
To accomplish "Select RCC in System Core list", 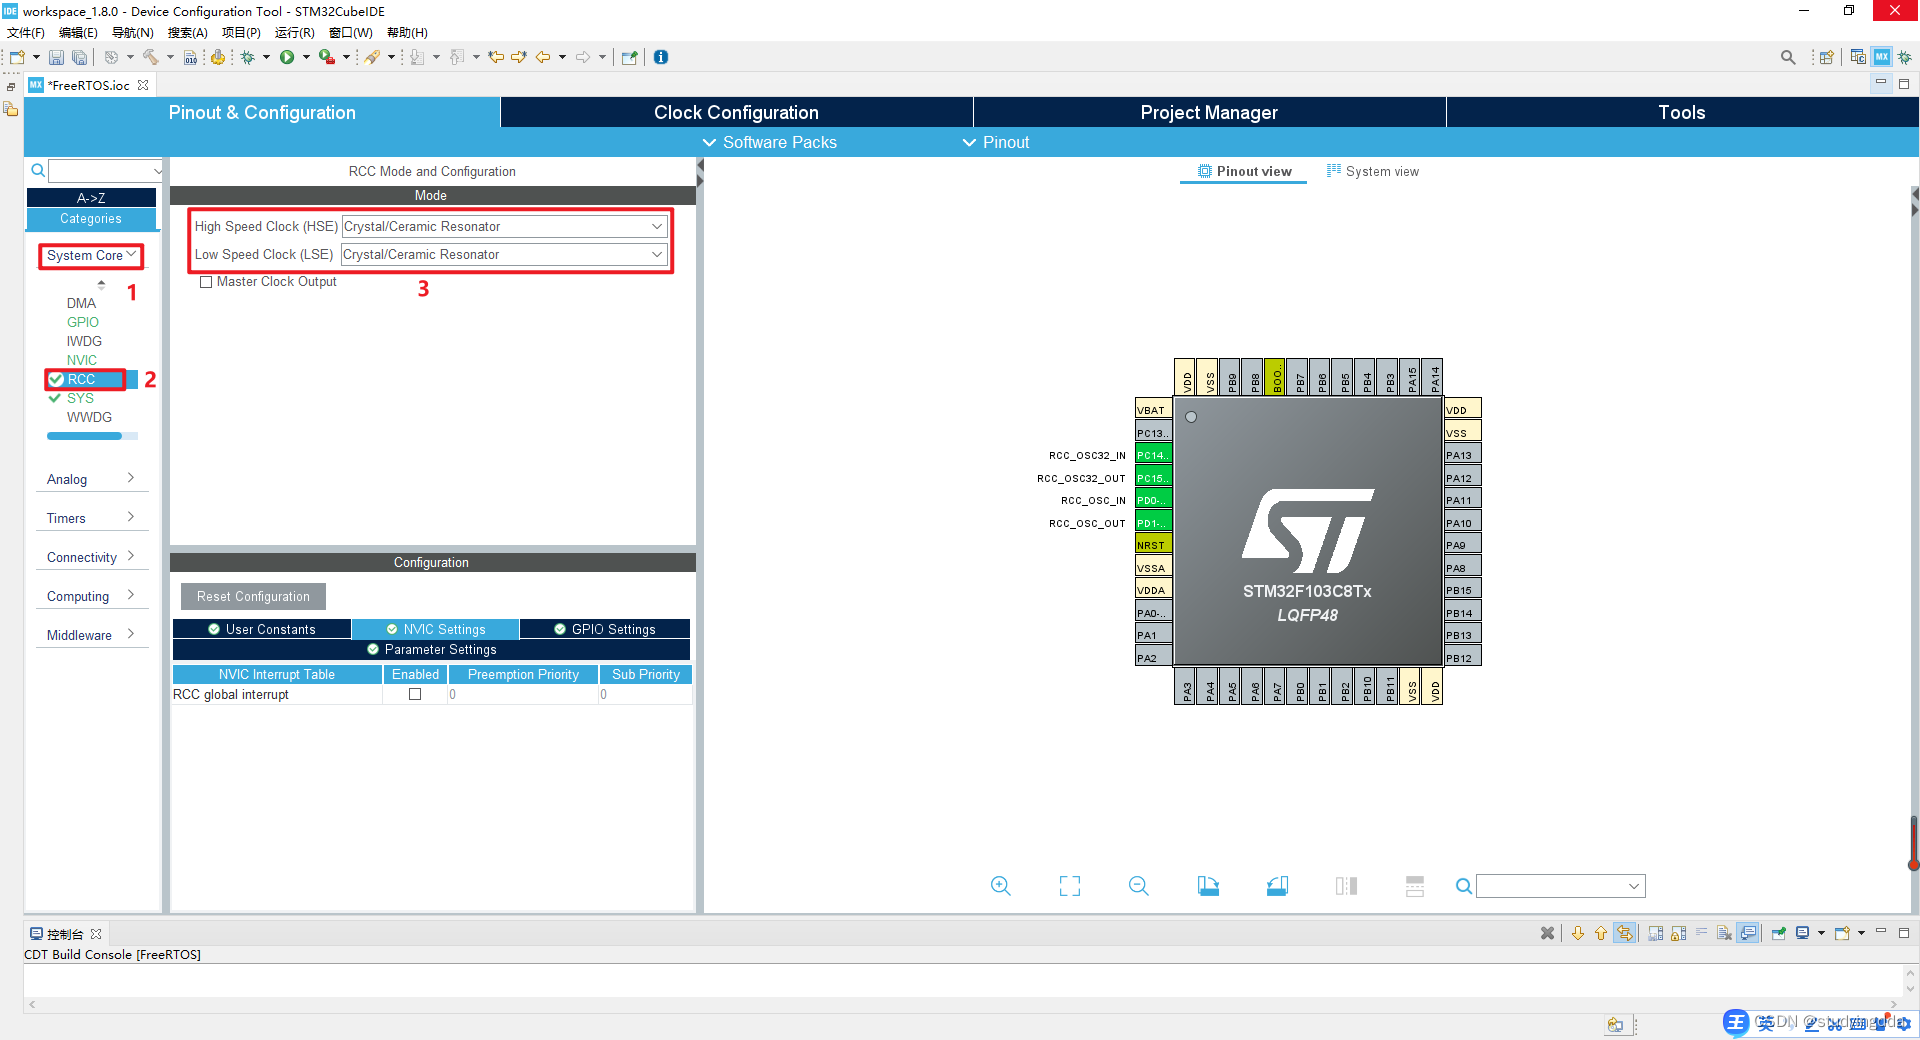I will [82, 379].
